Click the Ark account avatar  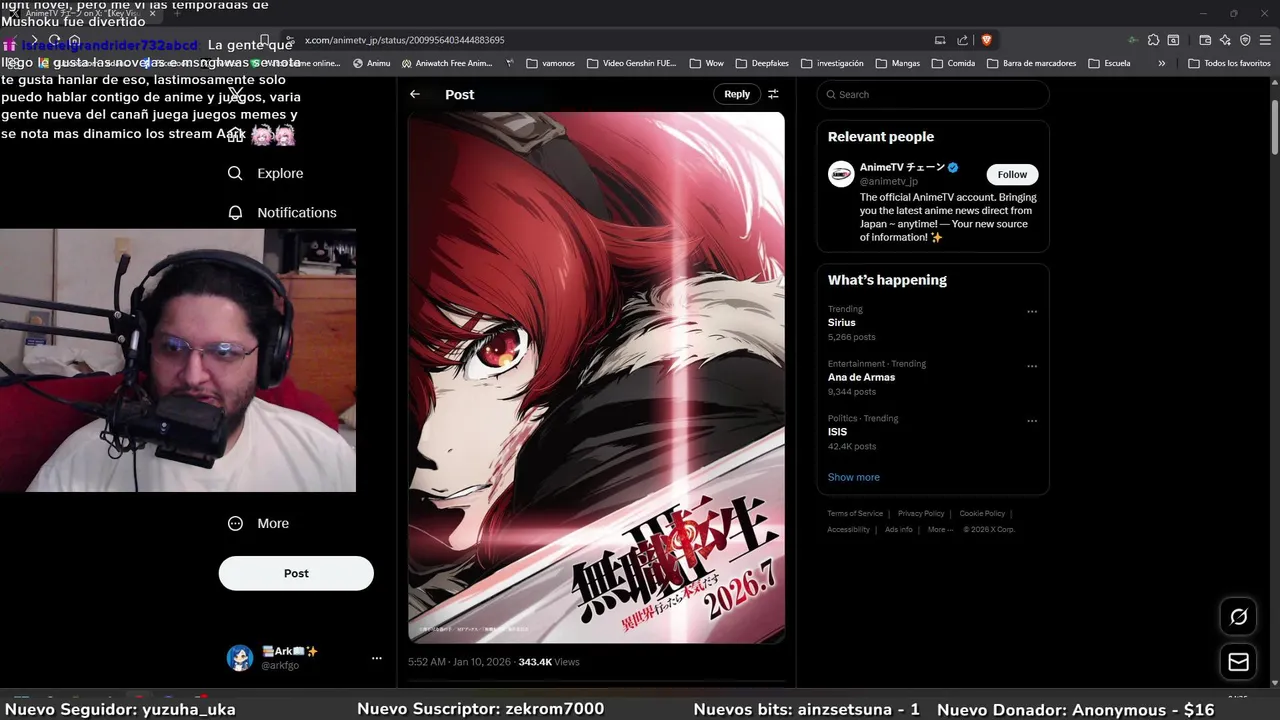click(x=240, y=657)
